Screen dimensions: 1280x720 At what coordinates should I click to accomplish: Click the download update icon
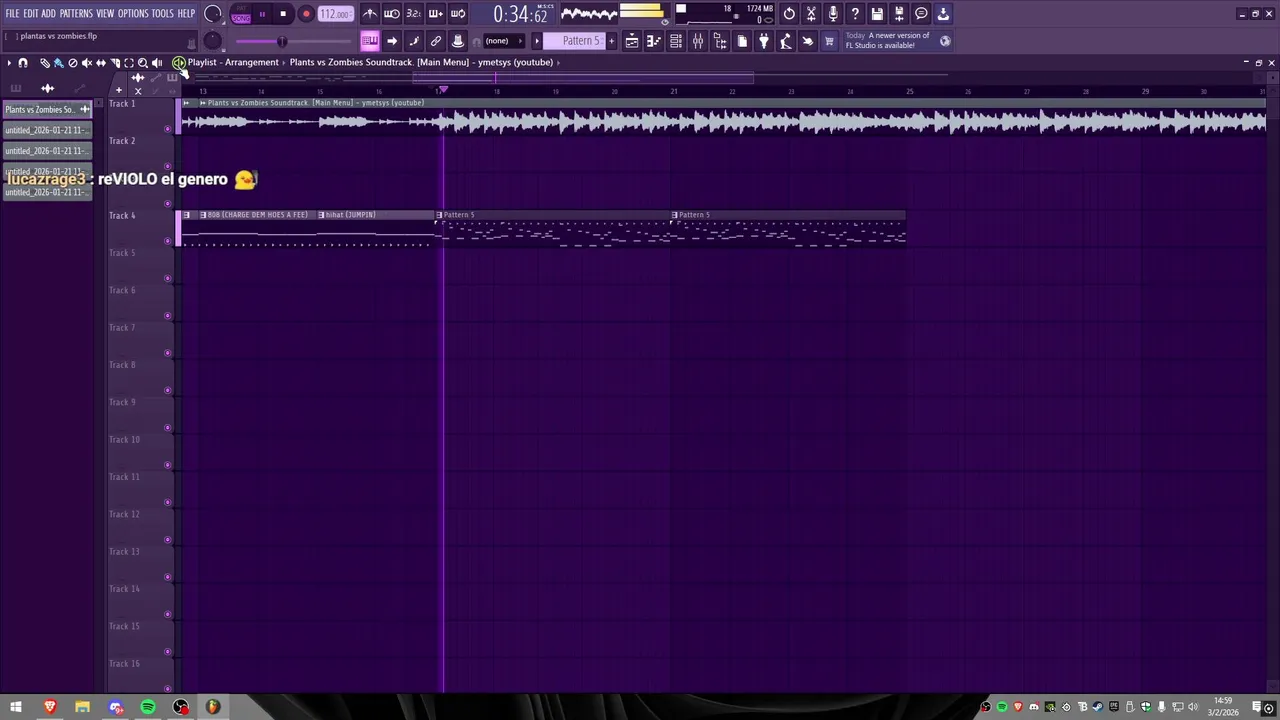(943, 14)
